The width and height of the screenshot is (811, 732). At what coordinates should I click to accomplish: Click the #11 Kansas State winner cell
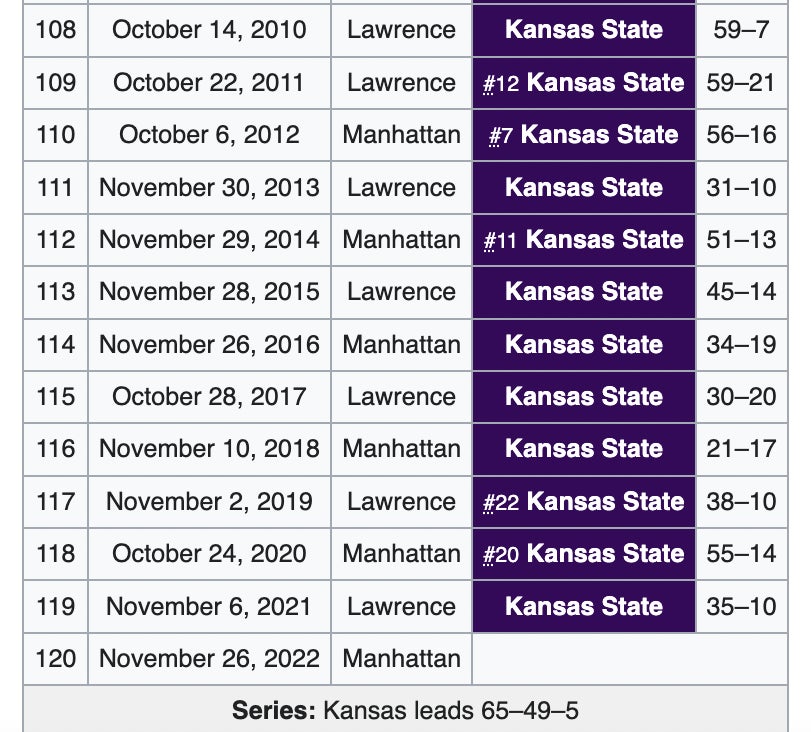[584, 240]
